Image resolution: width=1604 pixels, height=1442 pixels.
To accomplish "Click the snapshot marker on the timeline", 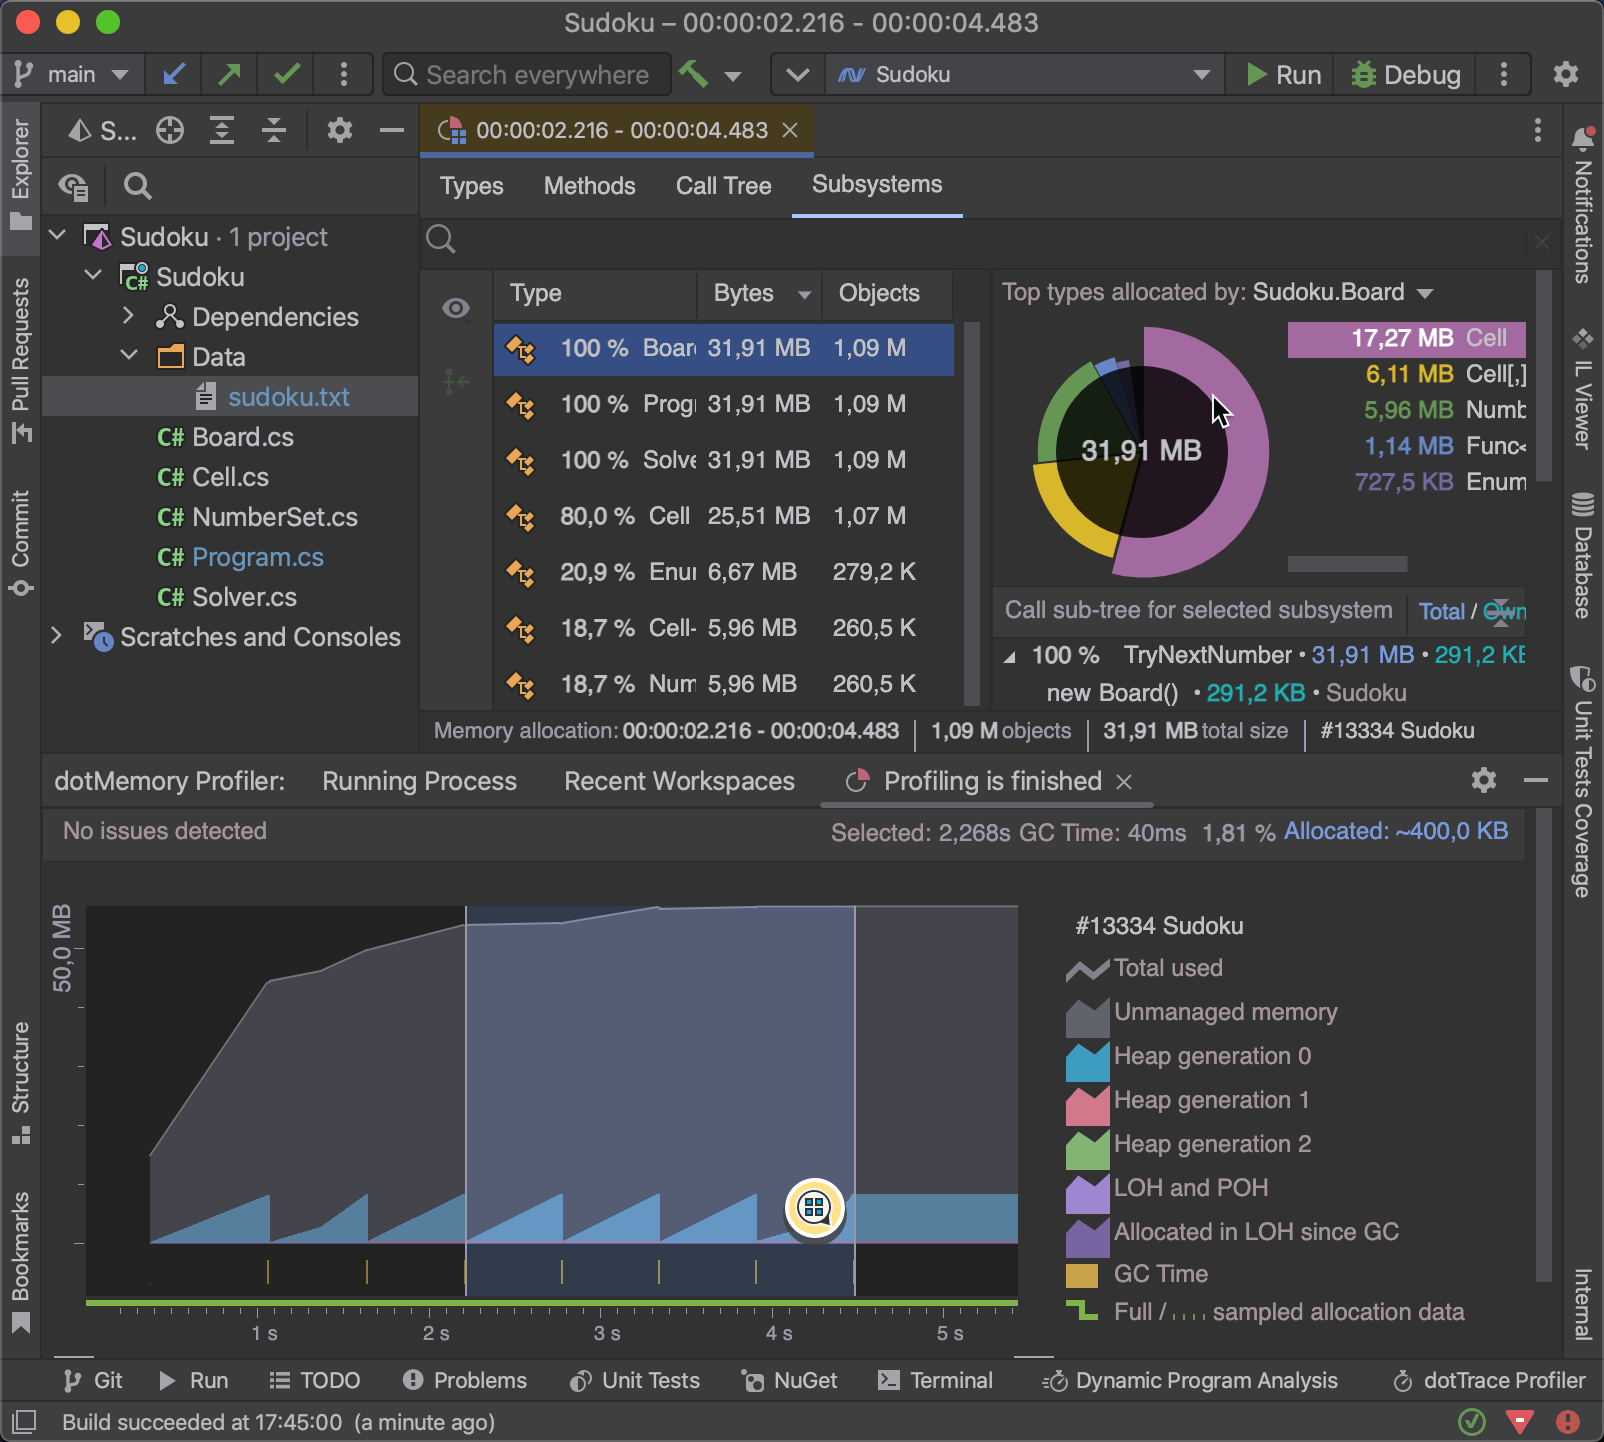I will pyautogui.click(x=815, y=1208).
